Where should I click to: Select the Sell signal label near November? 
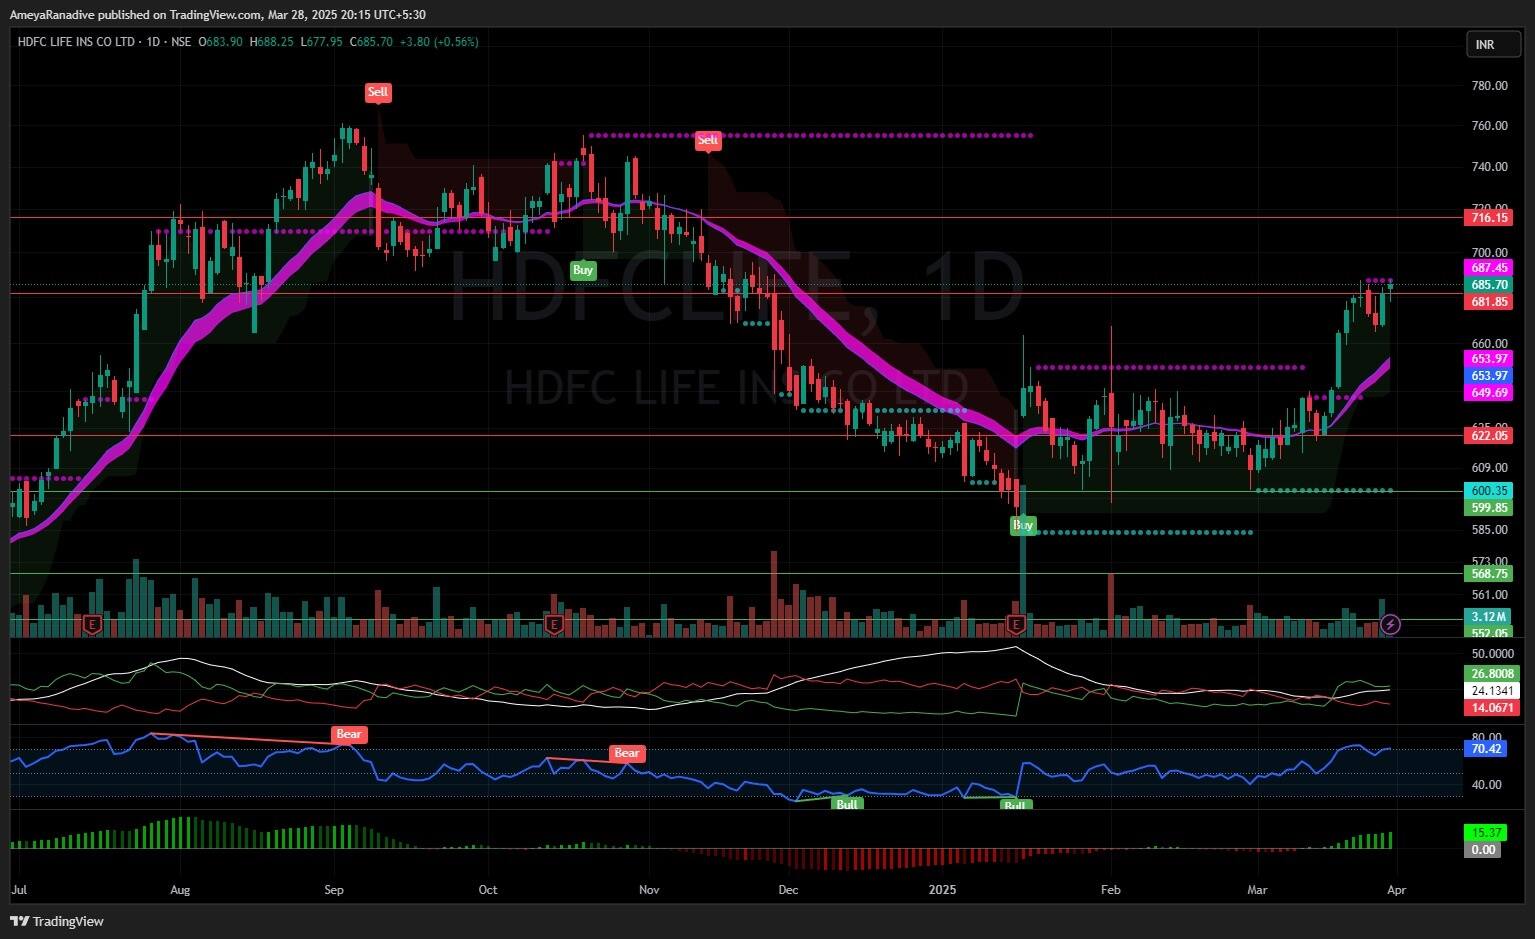point(708,141)
